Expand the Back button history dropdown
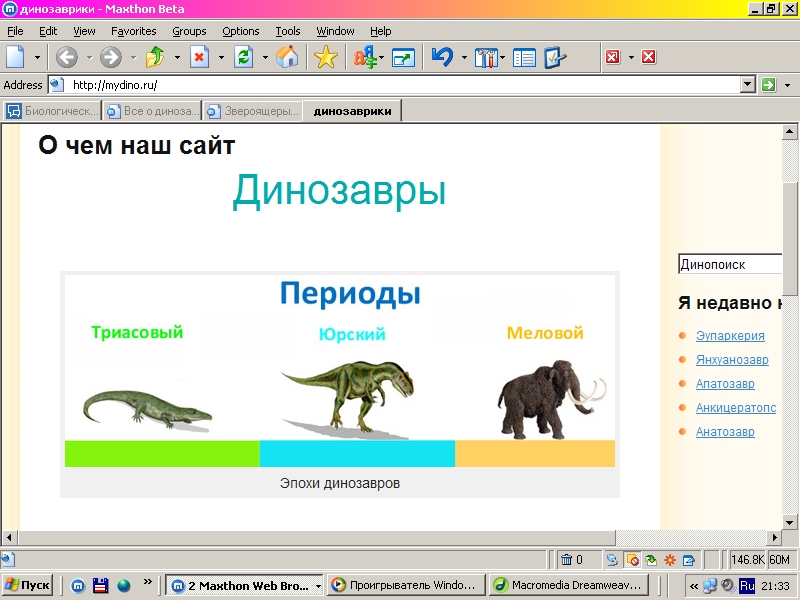This screenshot has height=600, width=800. click(88, 57)
